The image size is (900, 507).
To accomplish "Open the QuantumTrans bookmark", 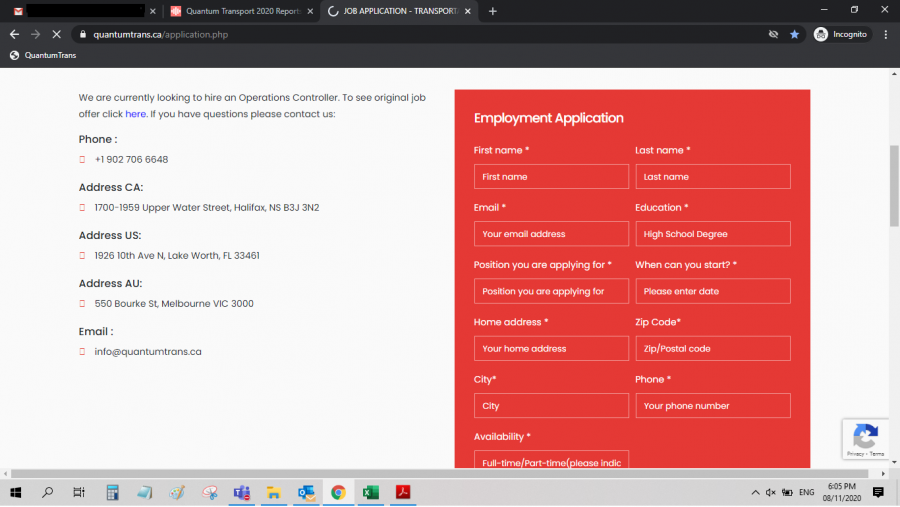I will click(43, 55).
